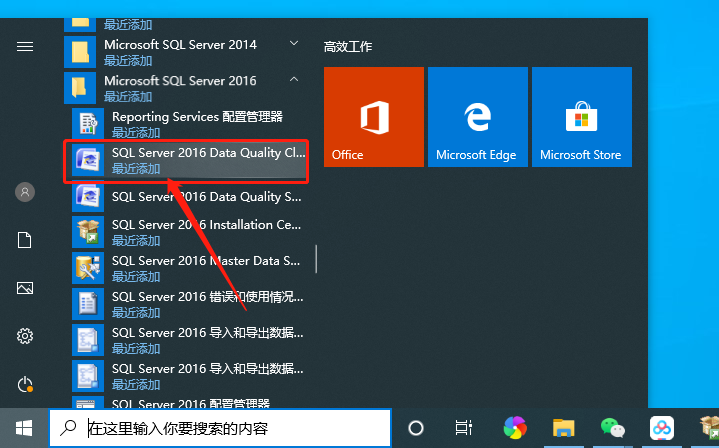Click the user account icon

tap(25, 192)
